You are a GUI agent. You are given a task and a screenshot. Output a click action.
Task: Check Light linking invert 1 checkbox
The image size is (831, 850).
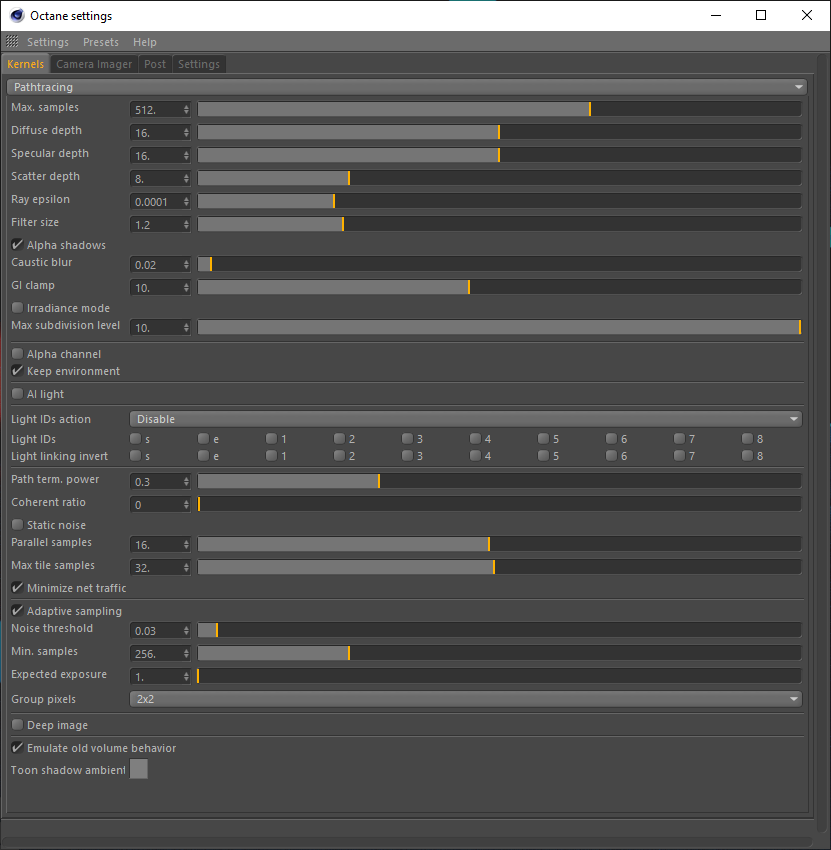tap(272, 455)
